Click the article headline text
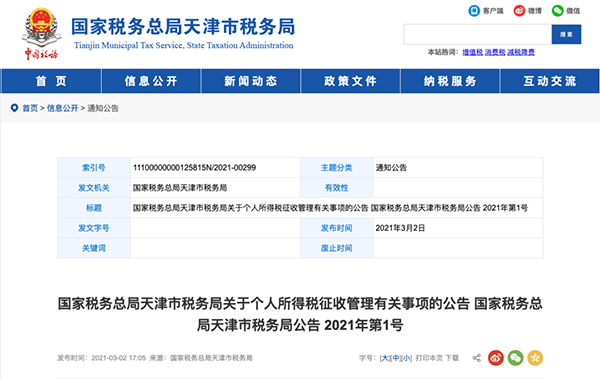Screen dimensions: 600x379 click(x=300, y=314)
